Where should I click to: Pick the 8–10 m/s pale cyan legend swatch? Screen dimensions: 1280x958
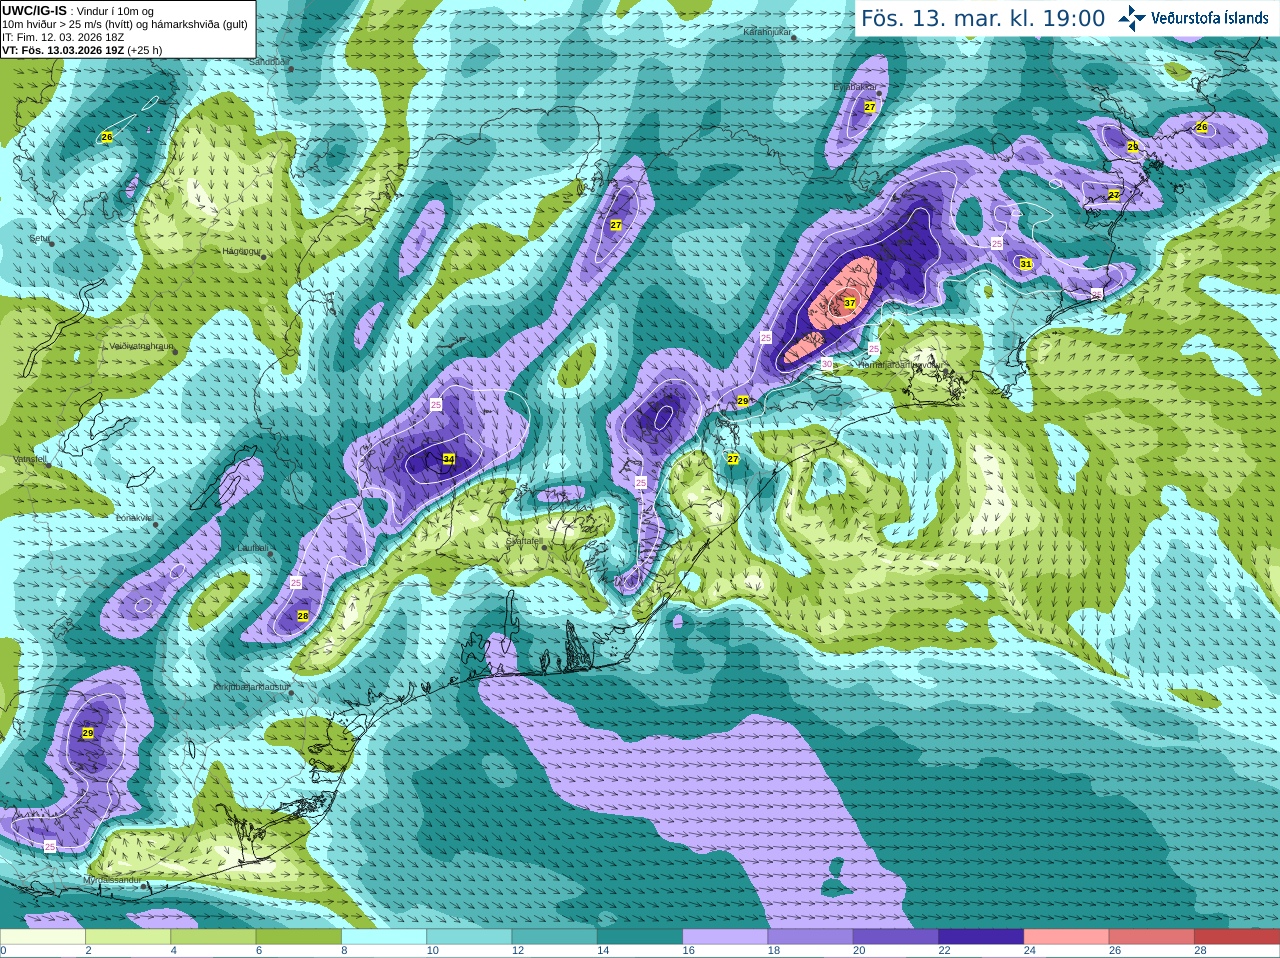click(384, 937)
